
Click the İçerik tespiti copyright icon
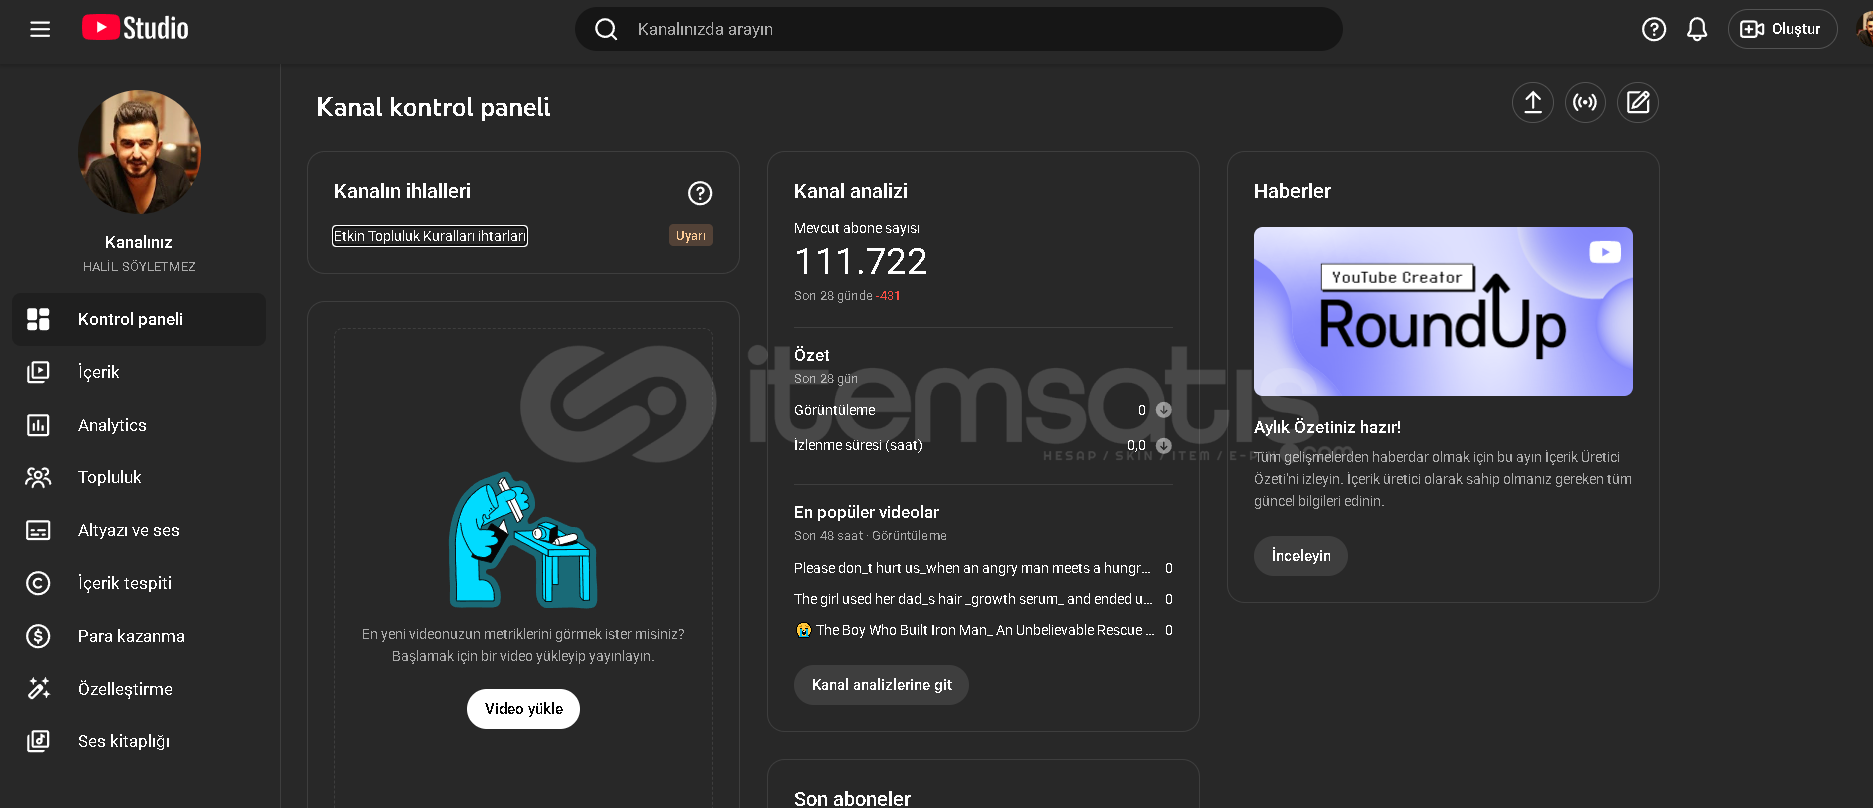coord(38,583)
